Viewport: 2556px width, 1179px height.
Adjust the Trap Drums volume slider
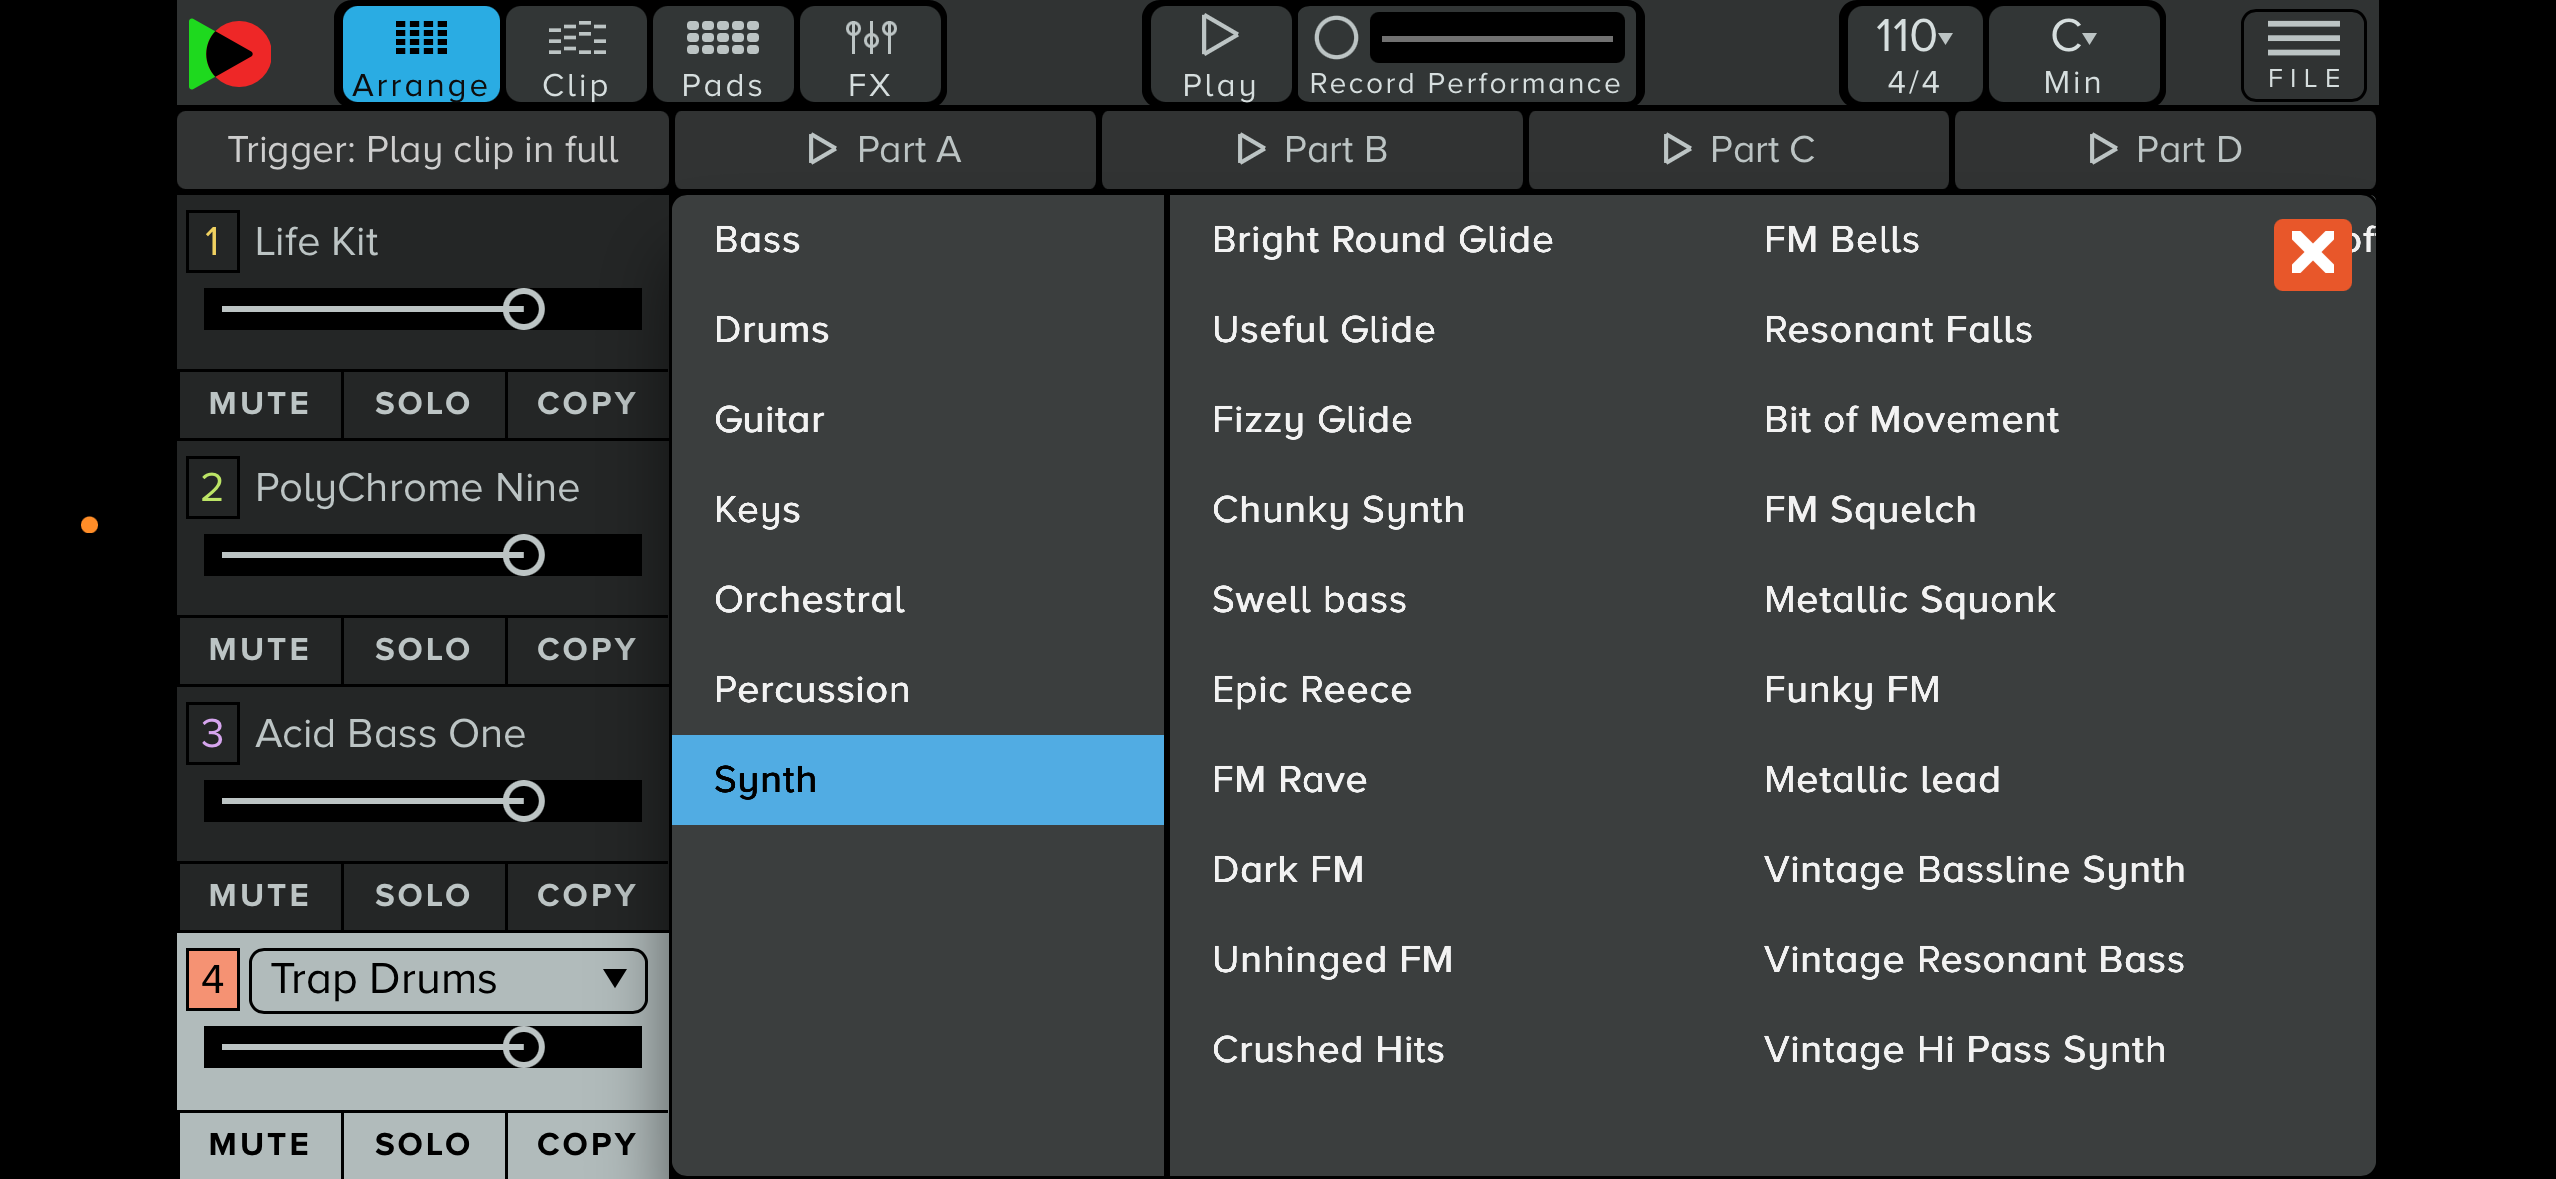(x=423, y=1047)
